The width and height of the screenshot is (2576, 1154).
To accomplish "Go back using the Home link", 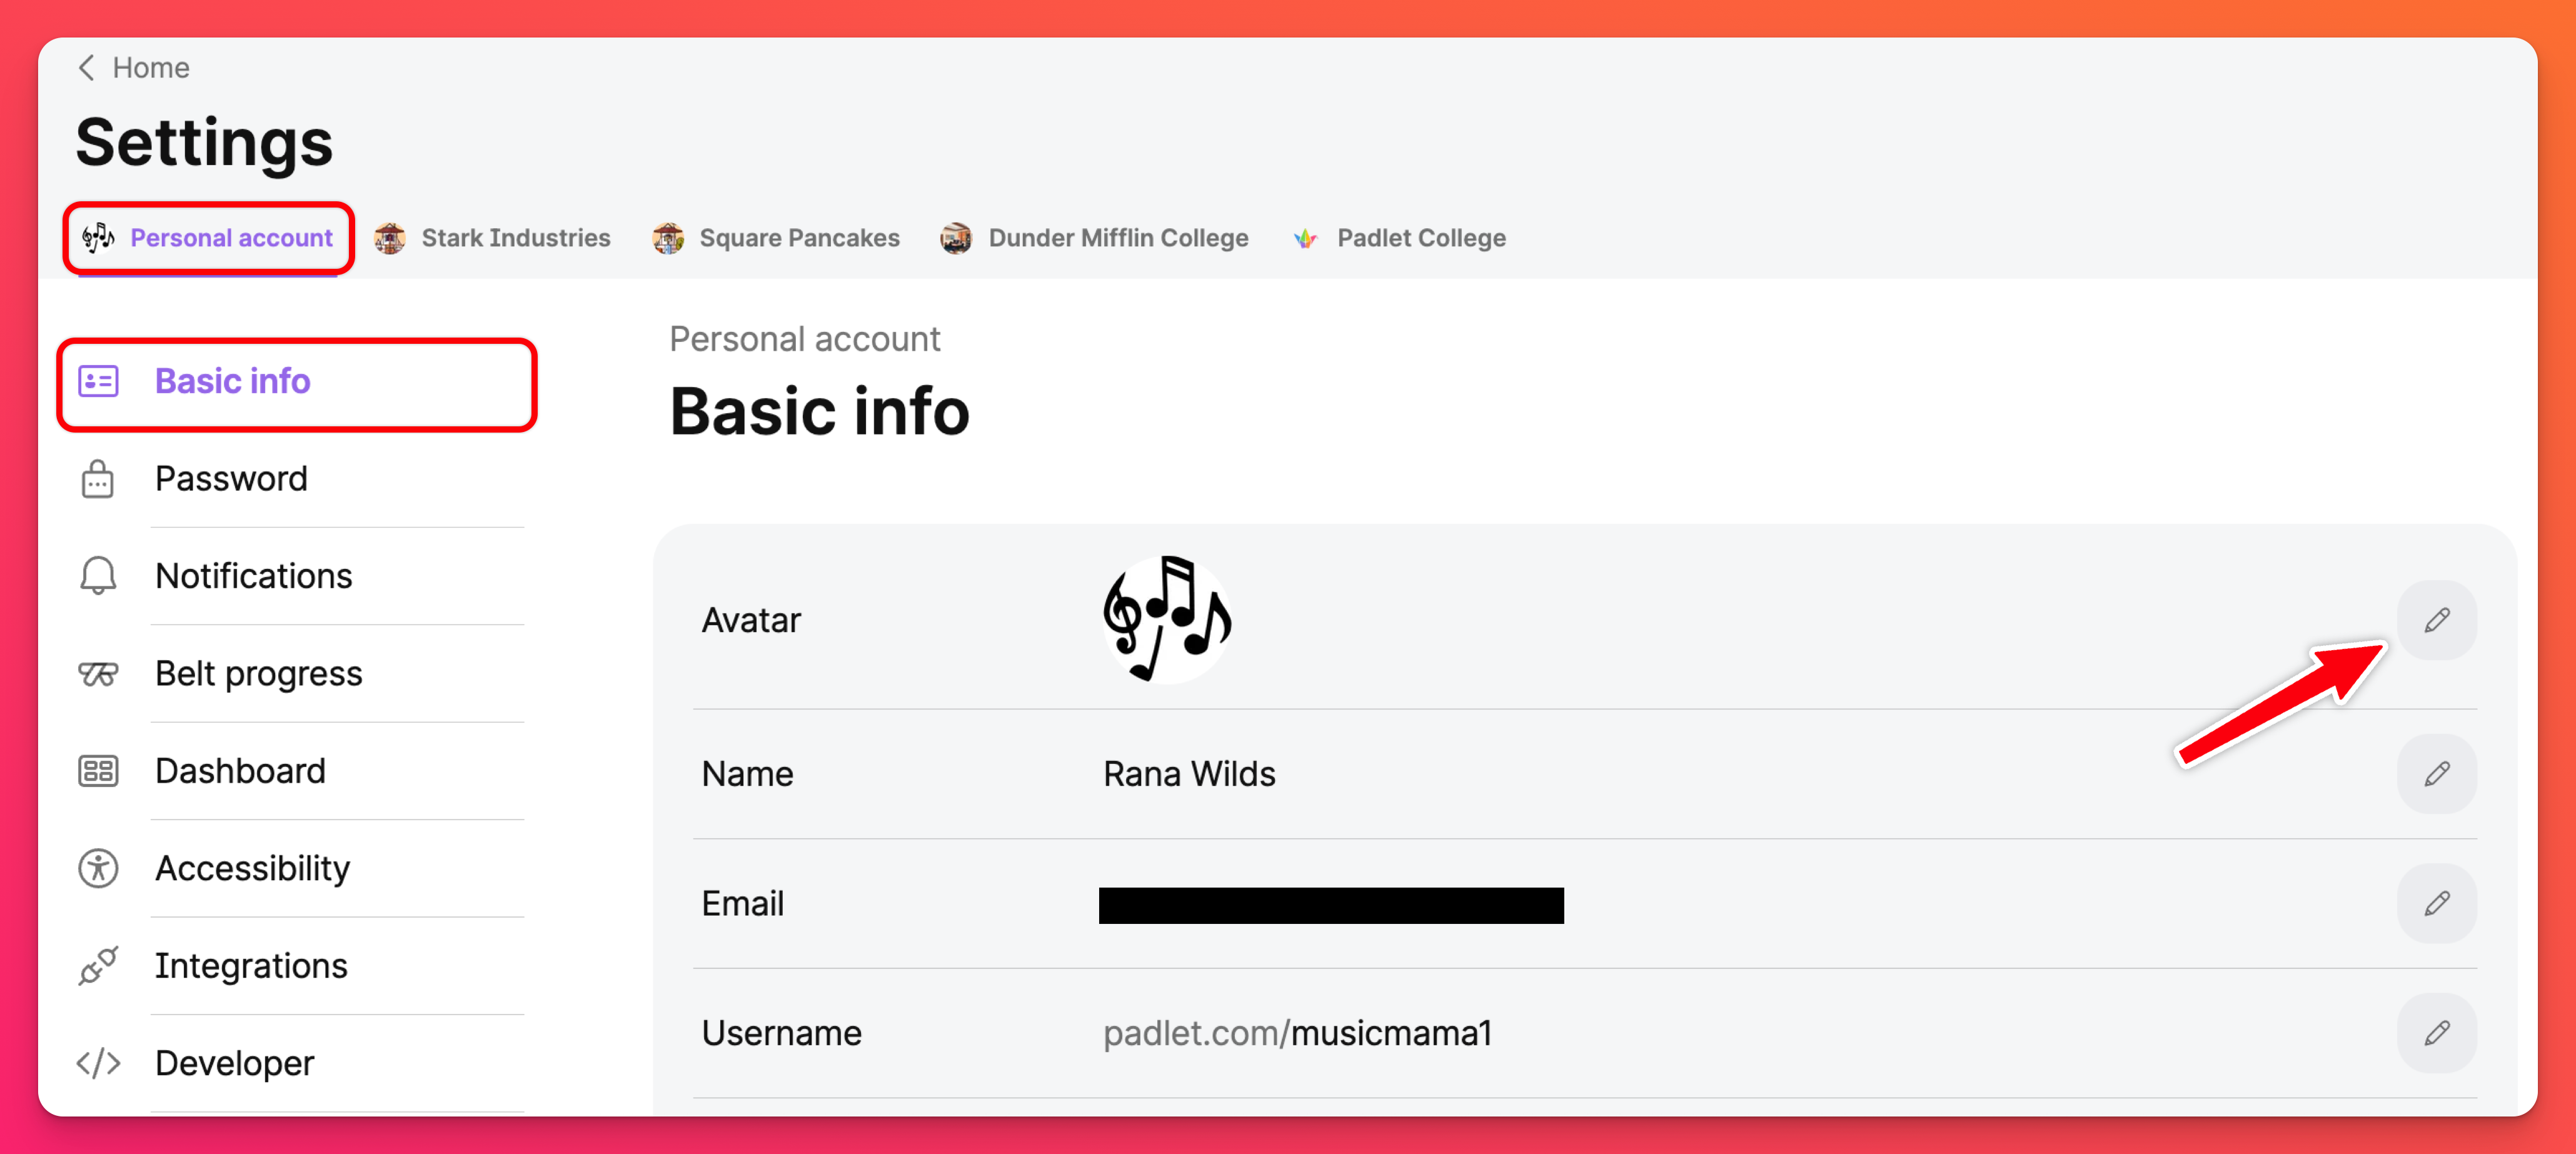I will (x=150, y=67).
